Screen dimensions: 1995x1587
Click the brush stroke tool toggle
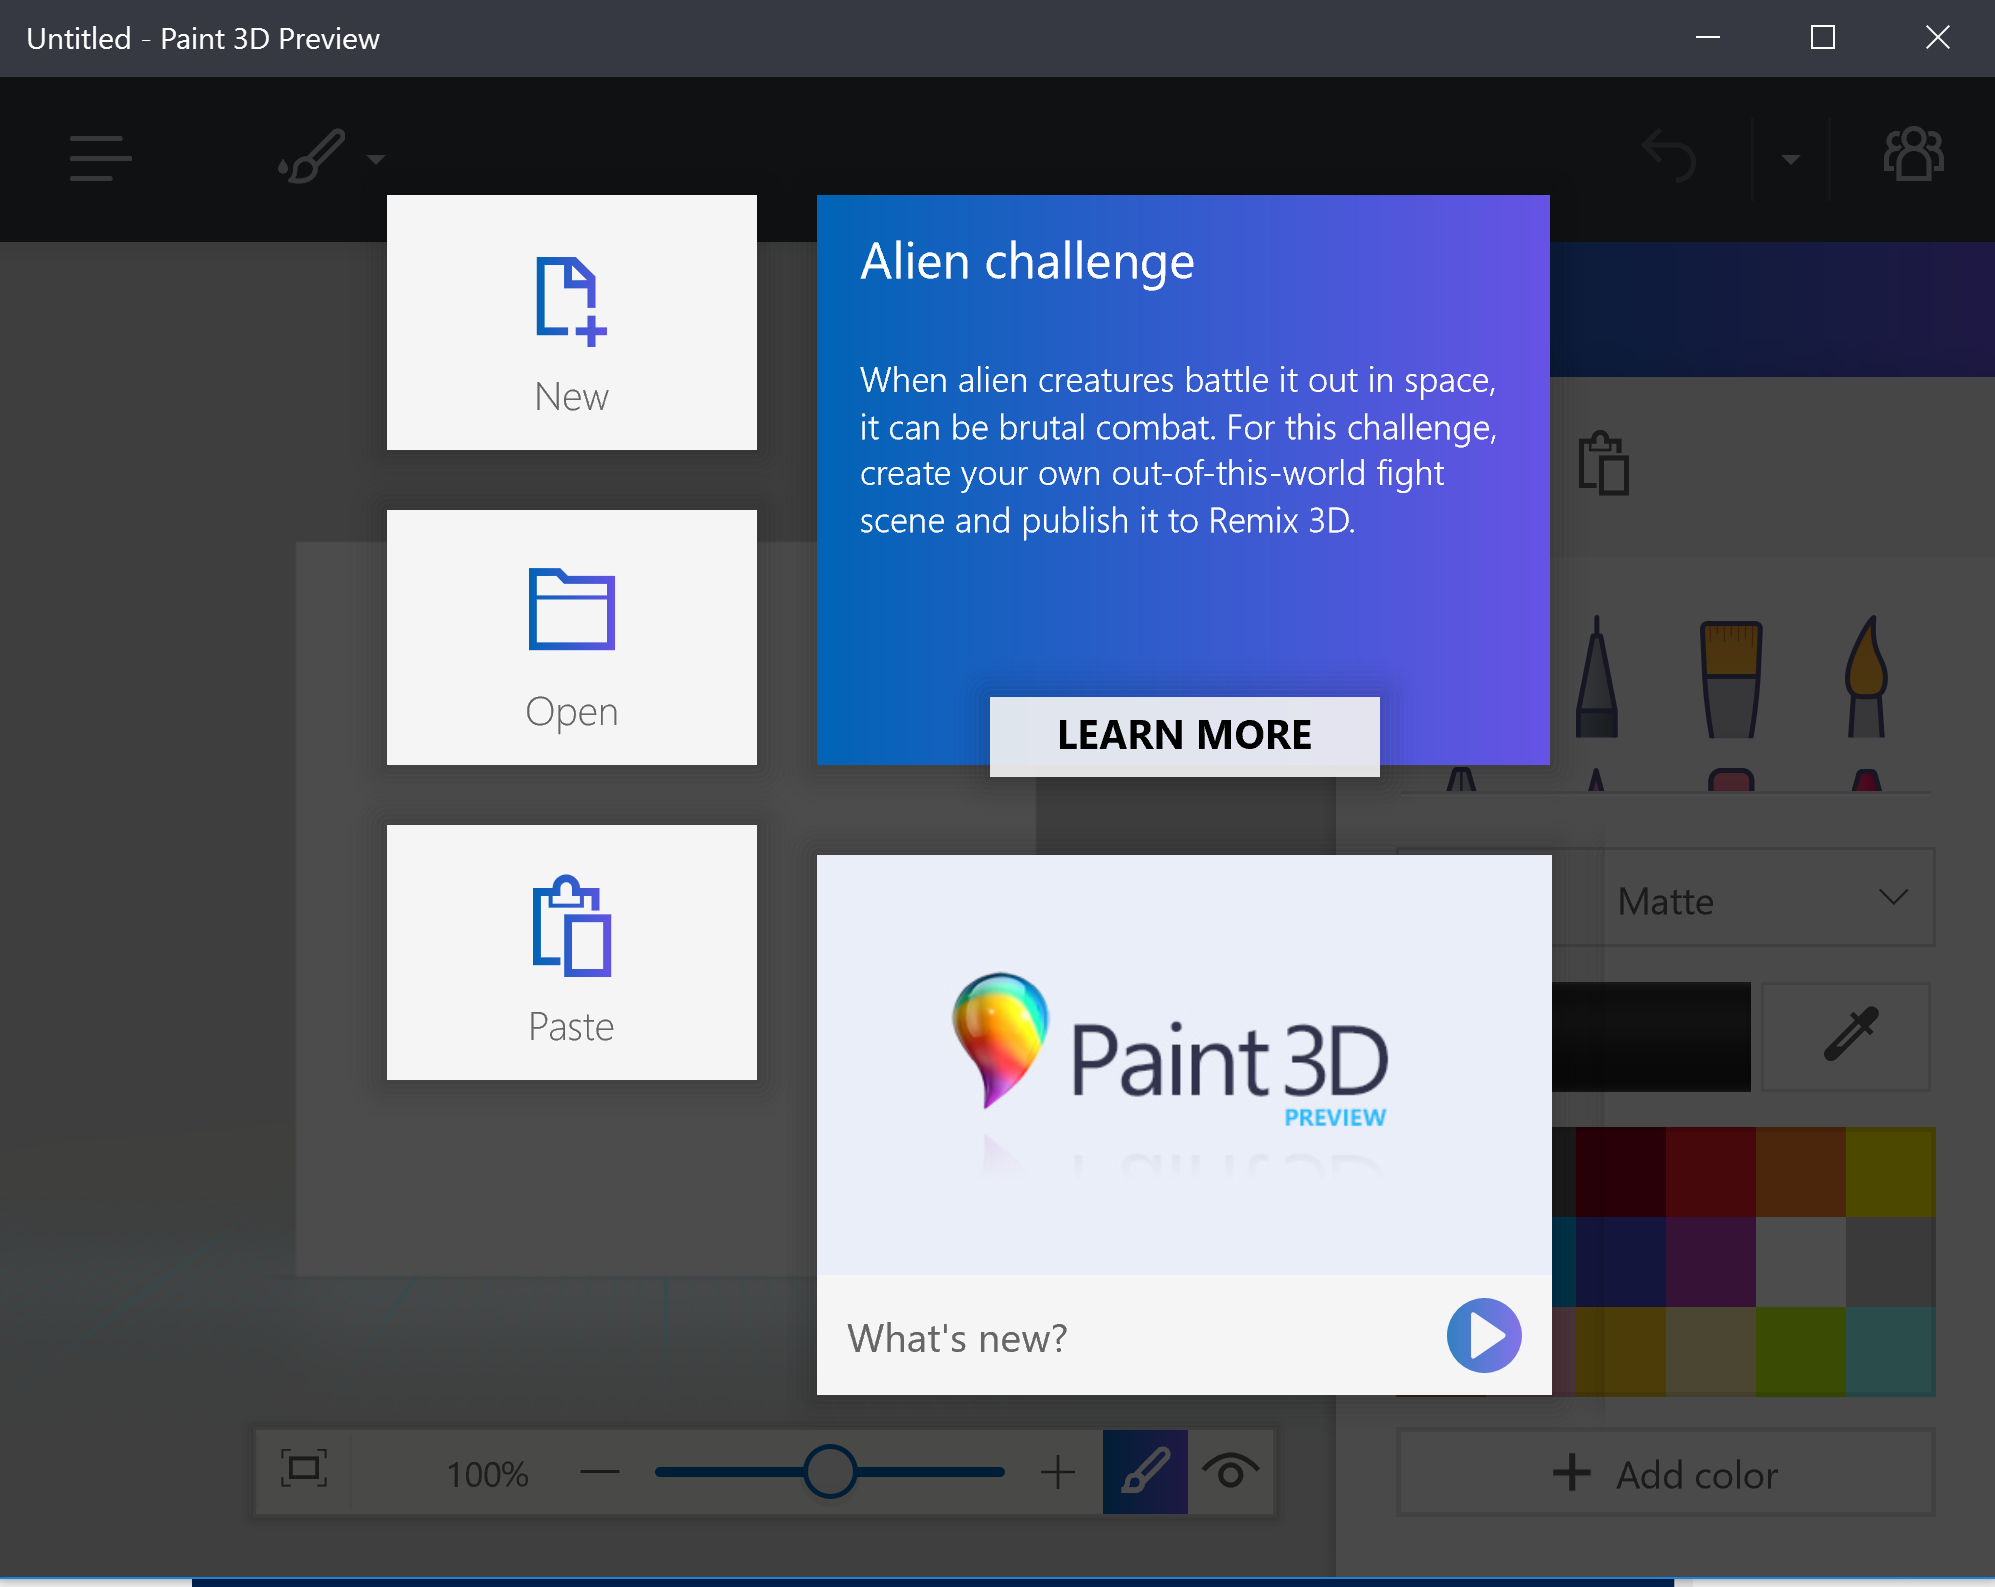point(1146,1474)
